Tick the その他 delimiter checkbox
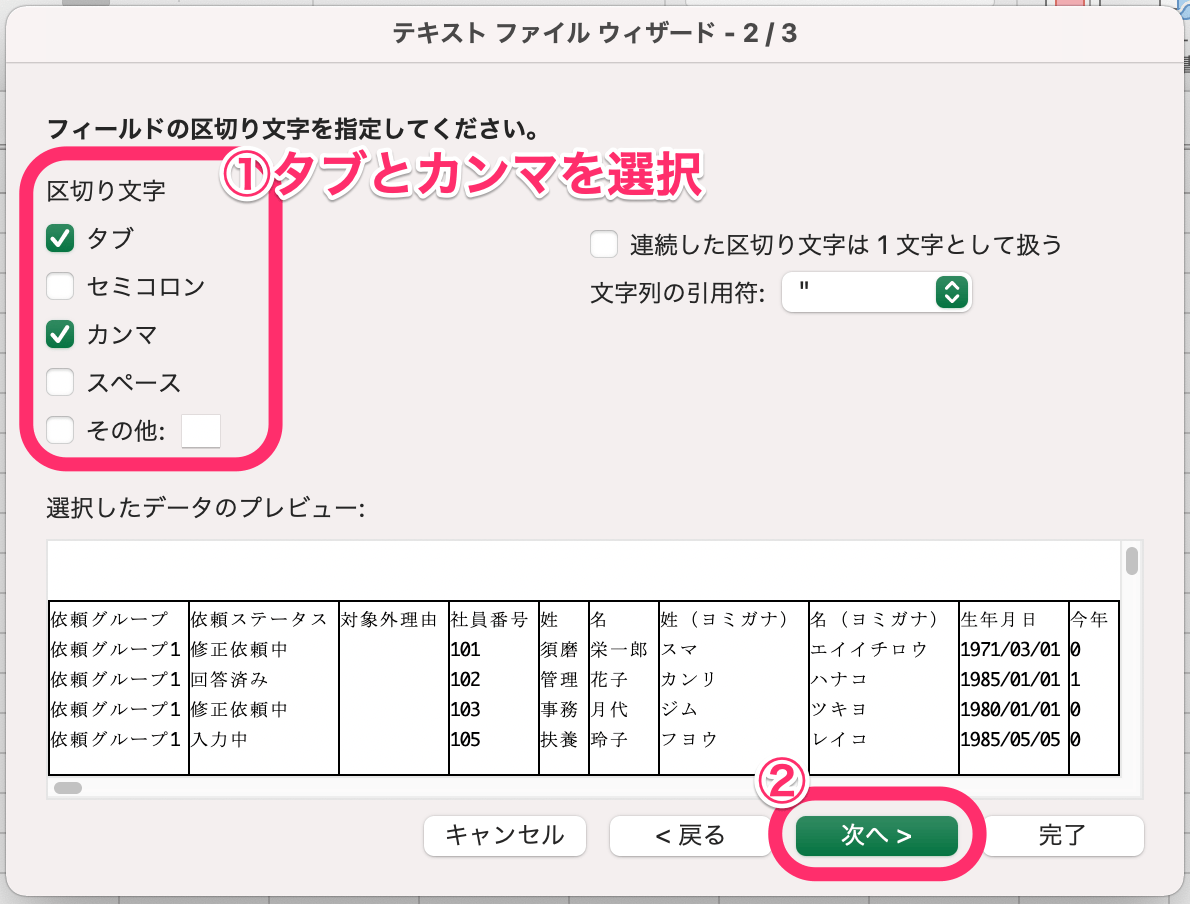1190x904 pixels. (60, 430)
